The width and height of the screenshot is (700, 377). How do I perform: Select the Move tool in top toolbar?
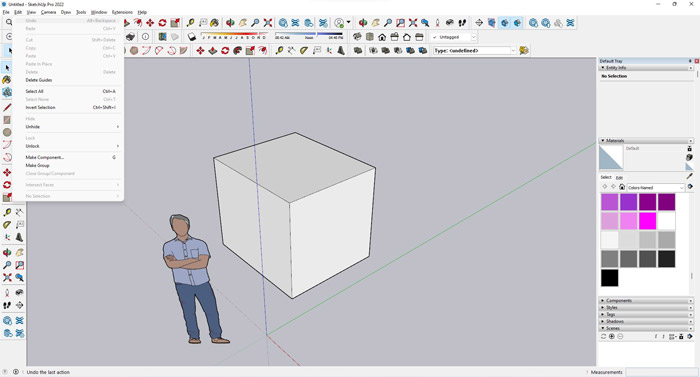click(150, 23)
